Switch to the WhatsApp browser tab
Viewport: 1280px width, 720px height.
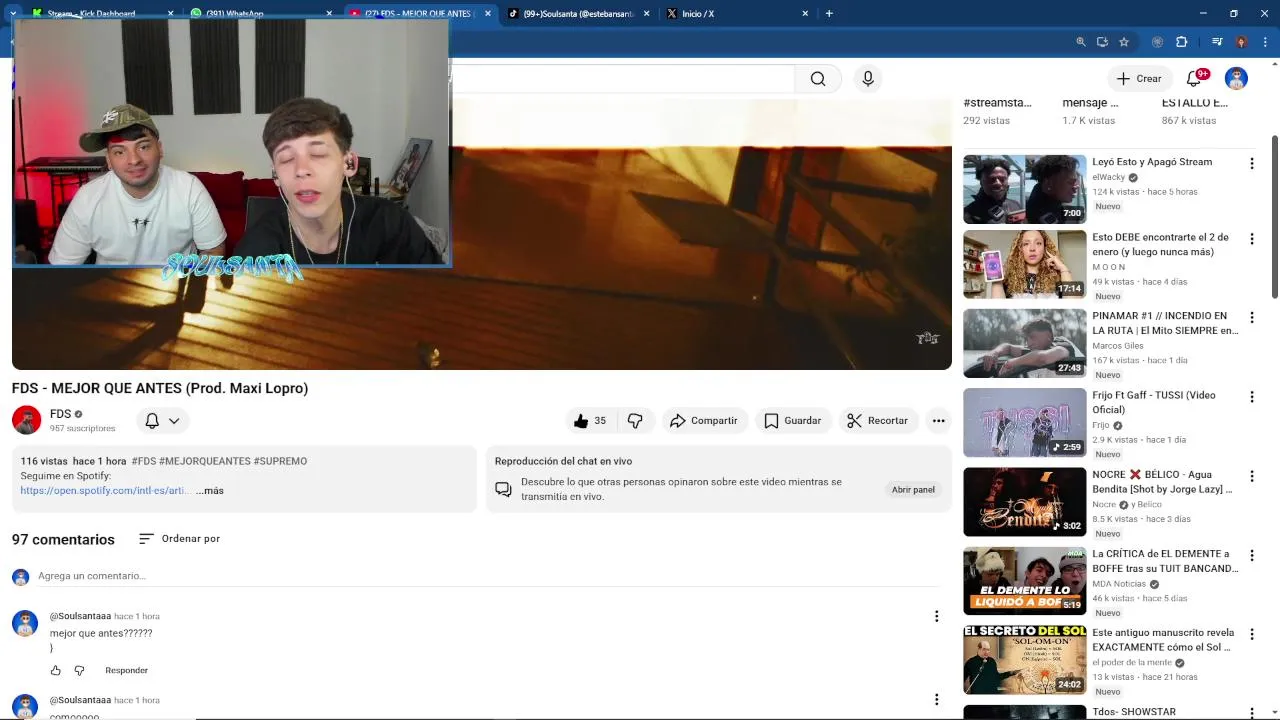[x=260, y=14]
